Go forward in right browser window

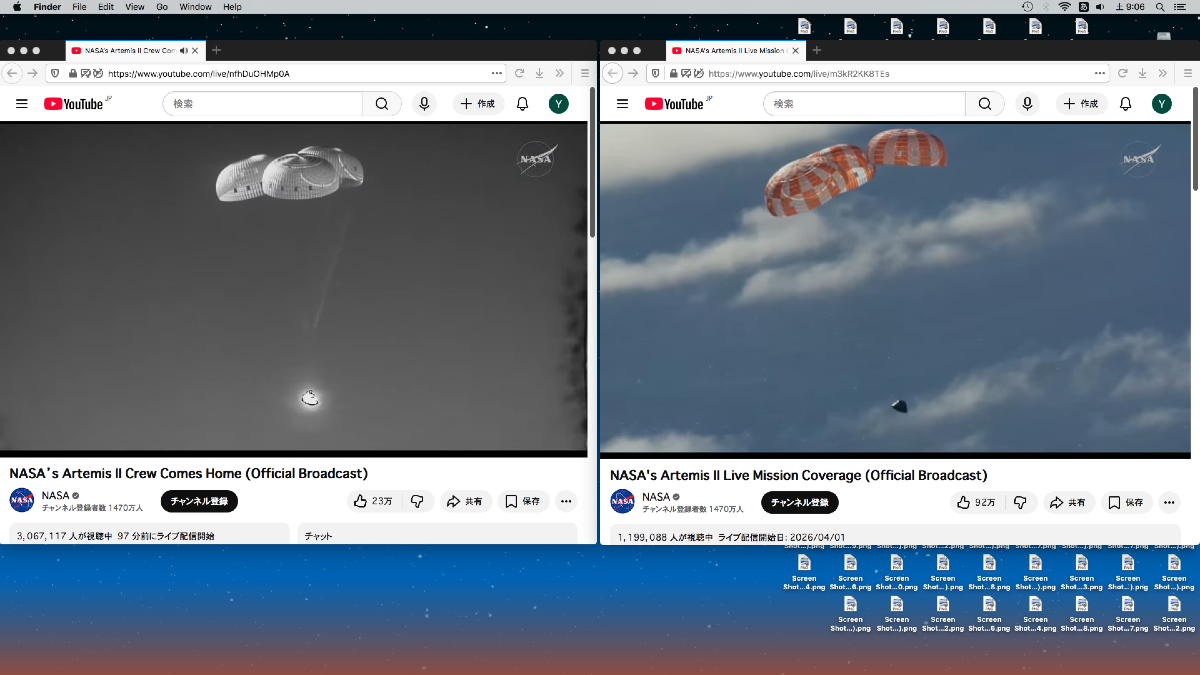(633, 73)
